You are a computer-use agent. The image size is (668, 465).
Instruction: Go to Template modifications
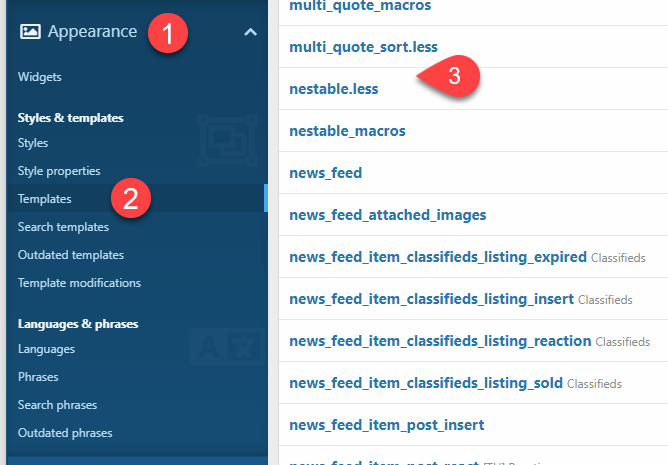79,283
